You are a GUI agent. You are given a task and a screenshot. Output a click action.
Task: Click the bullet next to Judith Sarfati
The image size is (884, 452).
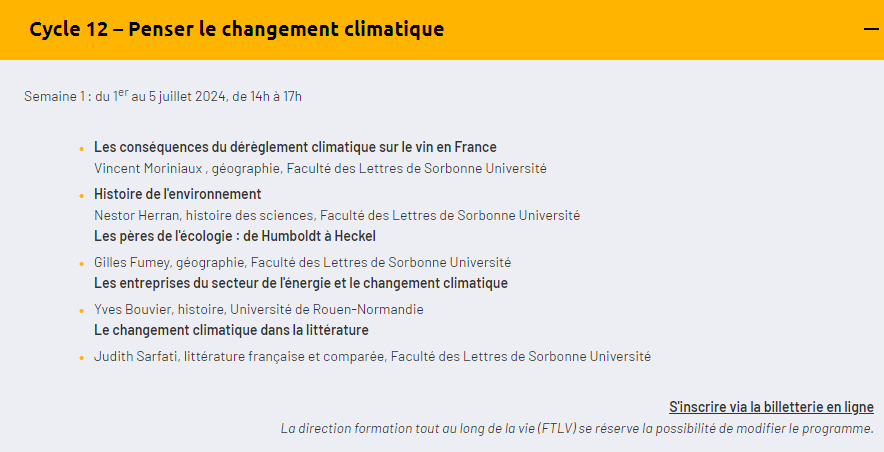[x=82, y=358]
